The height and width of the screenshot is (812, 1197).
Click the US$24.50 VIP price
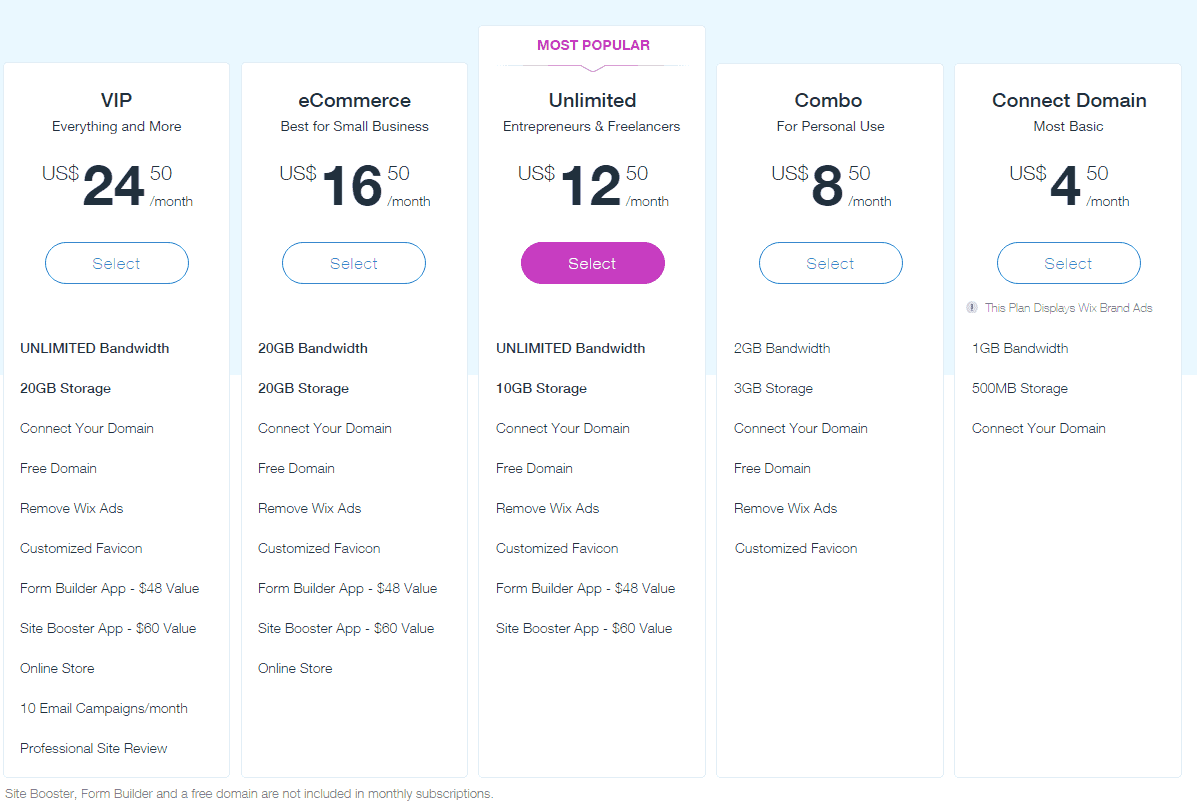tap(114, 186)
